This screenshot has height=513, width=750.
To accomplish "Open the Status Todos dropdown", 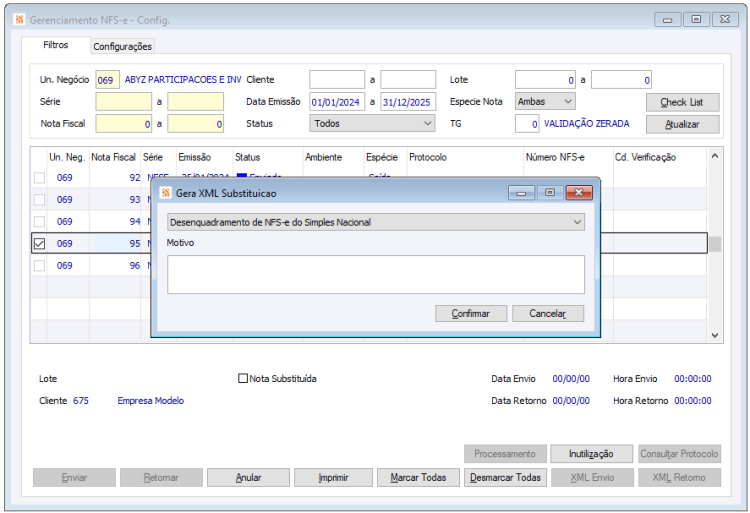I will pyautogui.click(x=372, y=123).
